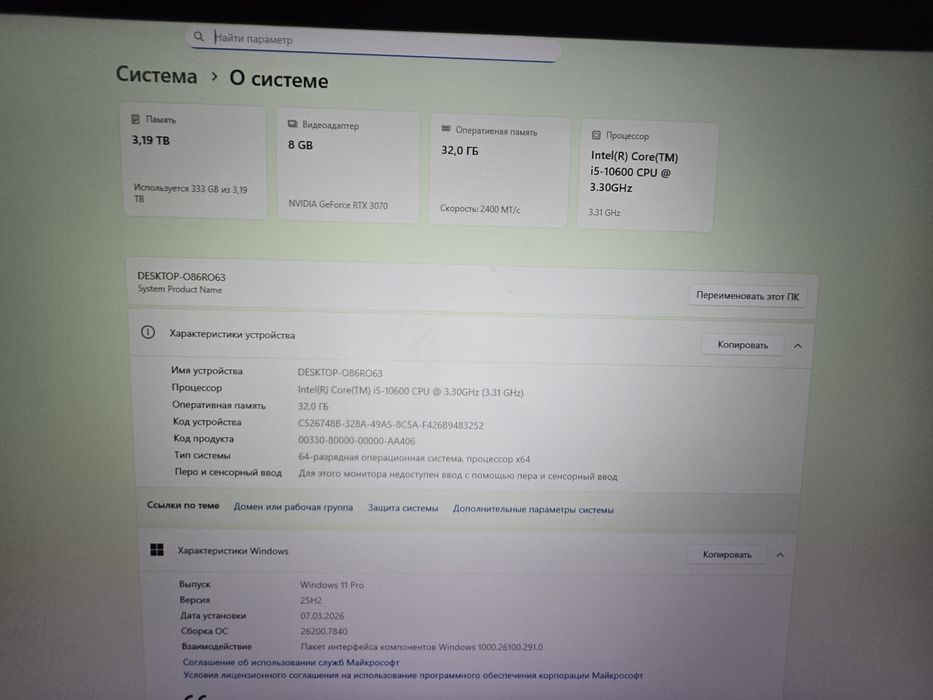Screen dimensions: 933x700
Task: Select install date "07.03.2026"
Action: point(322,616)
